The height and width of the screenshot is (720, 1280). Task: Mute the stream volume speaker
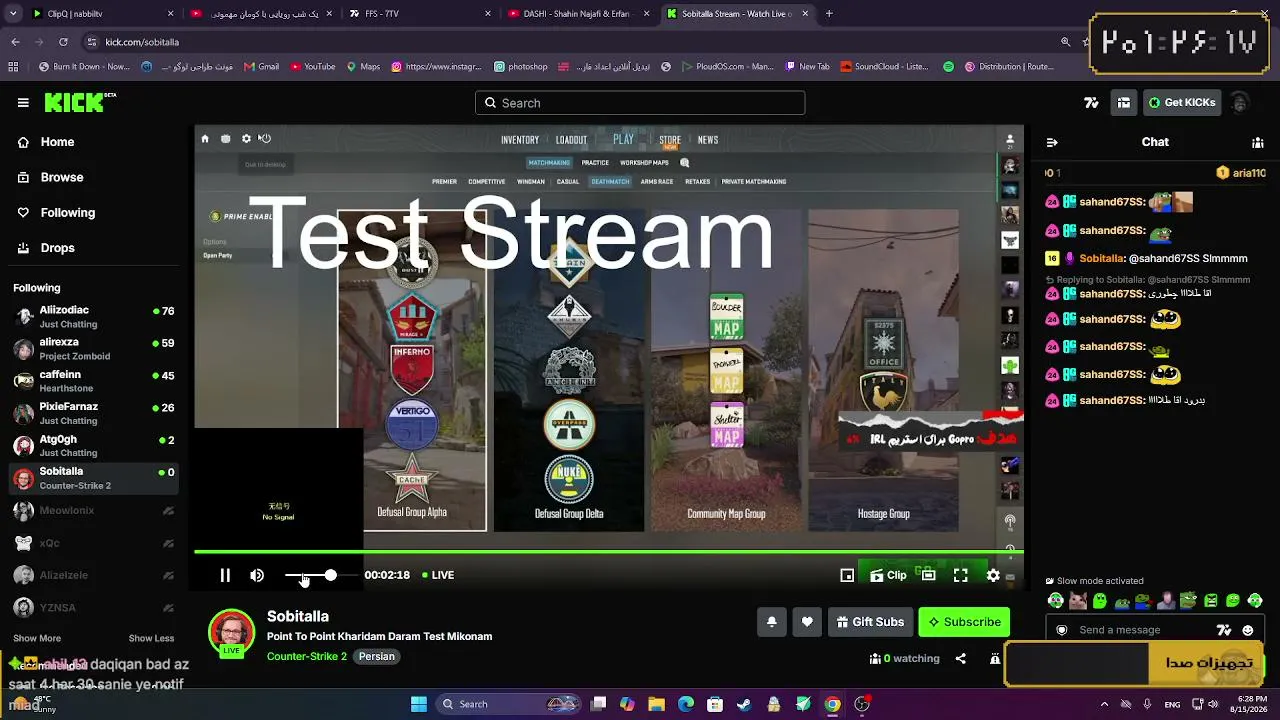tap(257, 575)
